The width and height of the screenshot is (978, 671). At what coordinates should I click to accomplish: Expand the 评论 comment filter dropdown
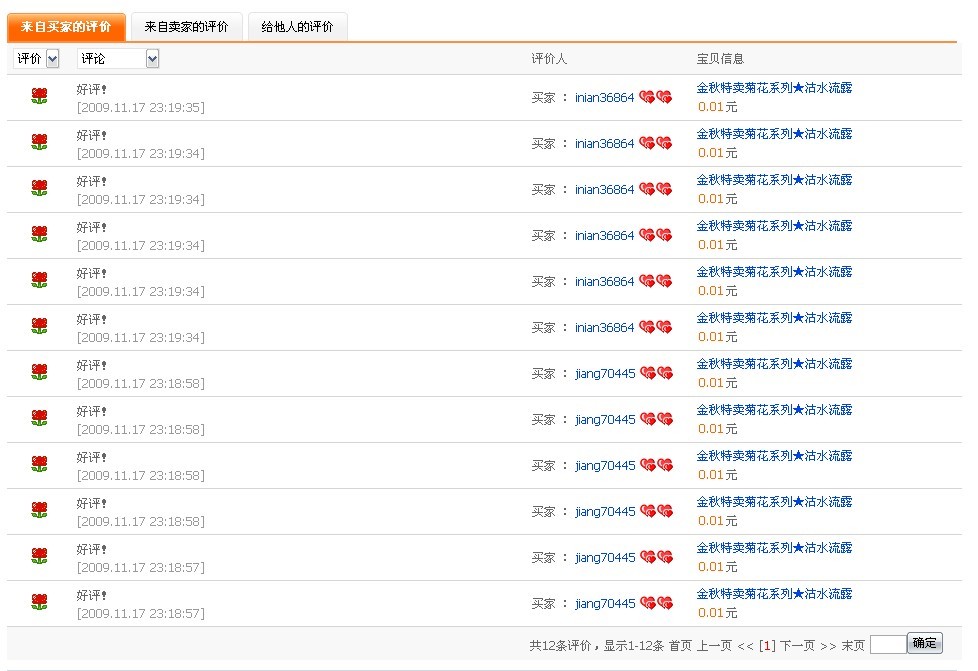[118, 59]
